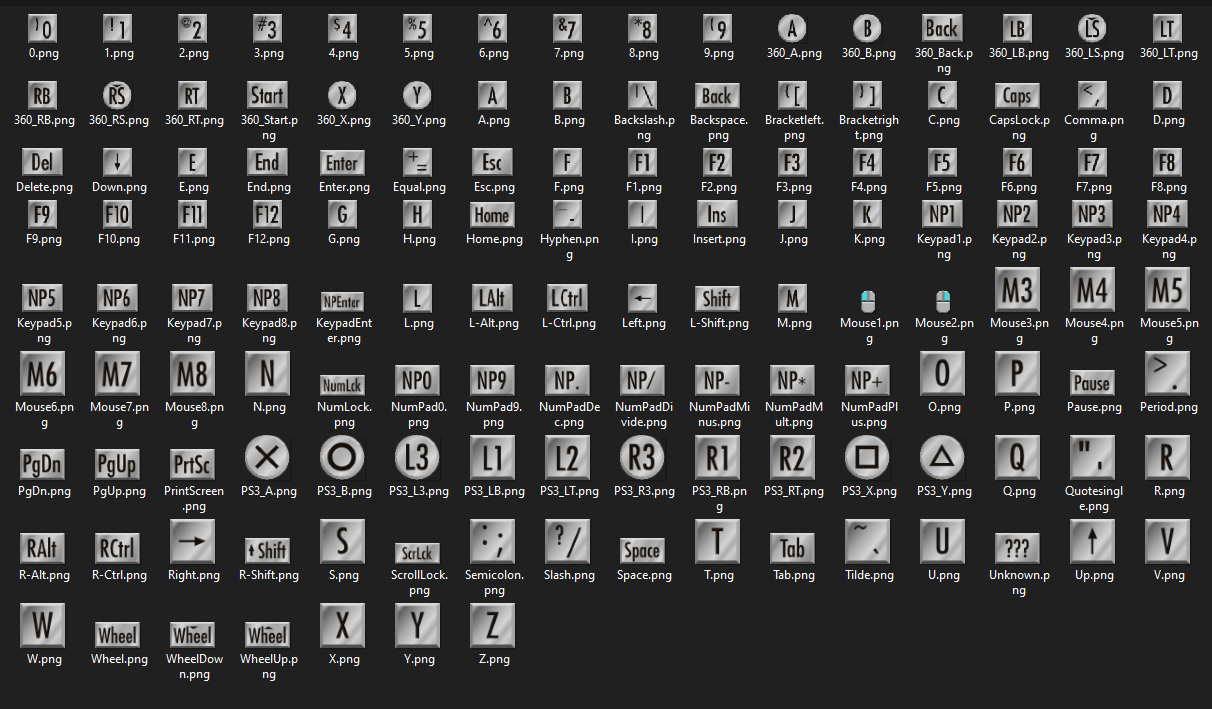Select the Tab.png key icon

tap(792, 548)
